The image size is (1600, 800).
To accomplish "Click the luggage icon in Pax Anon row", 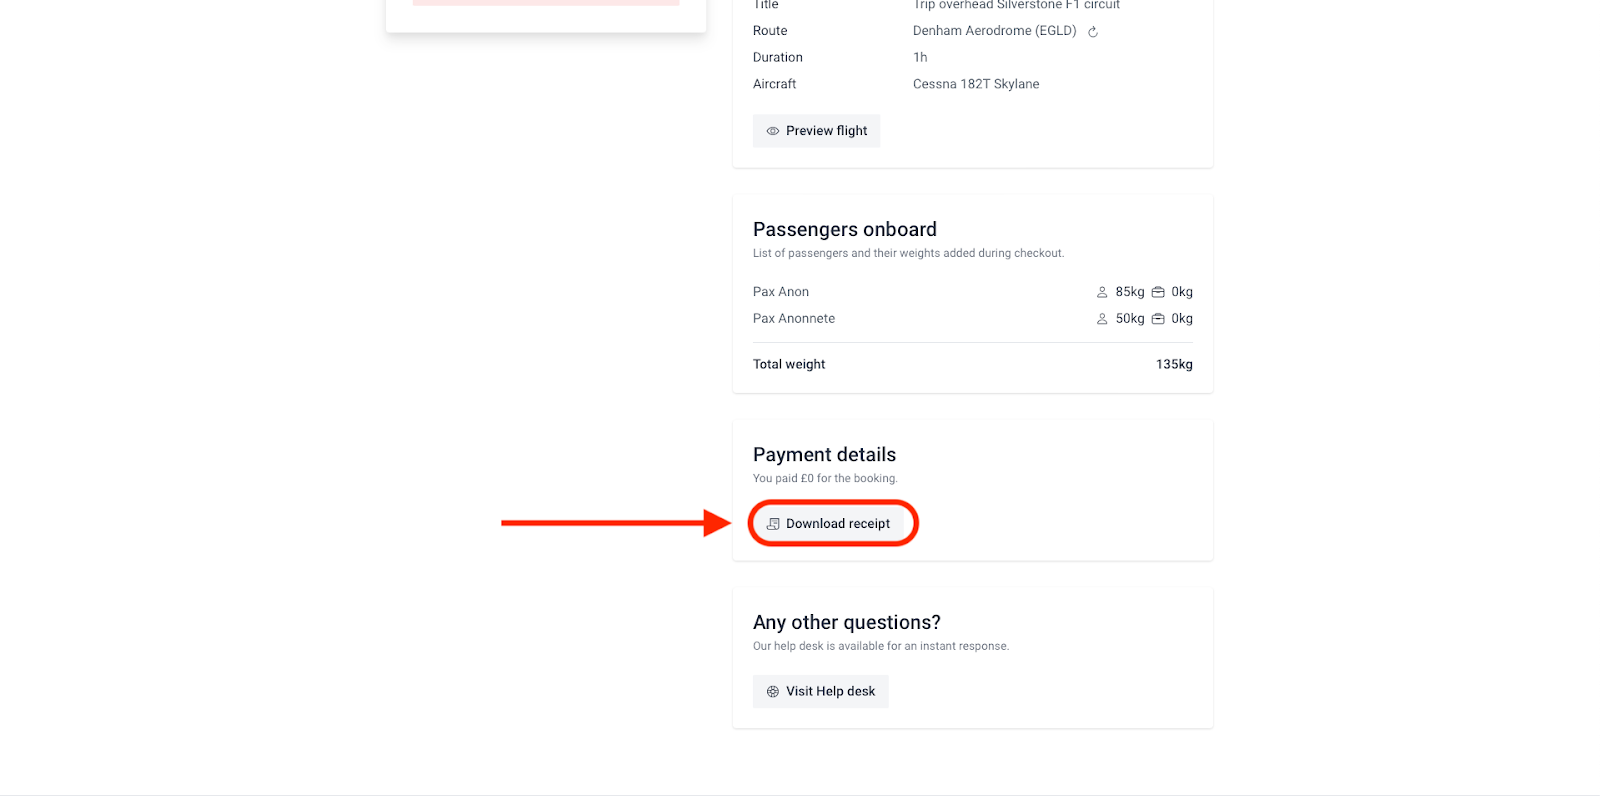I will pos(1158,292).
